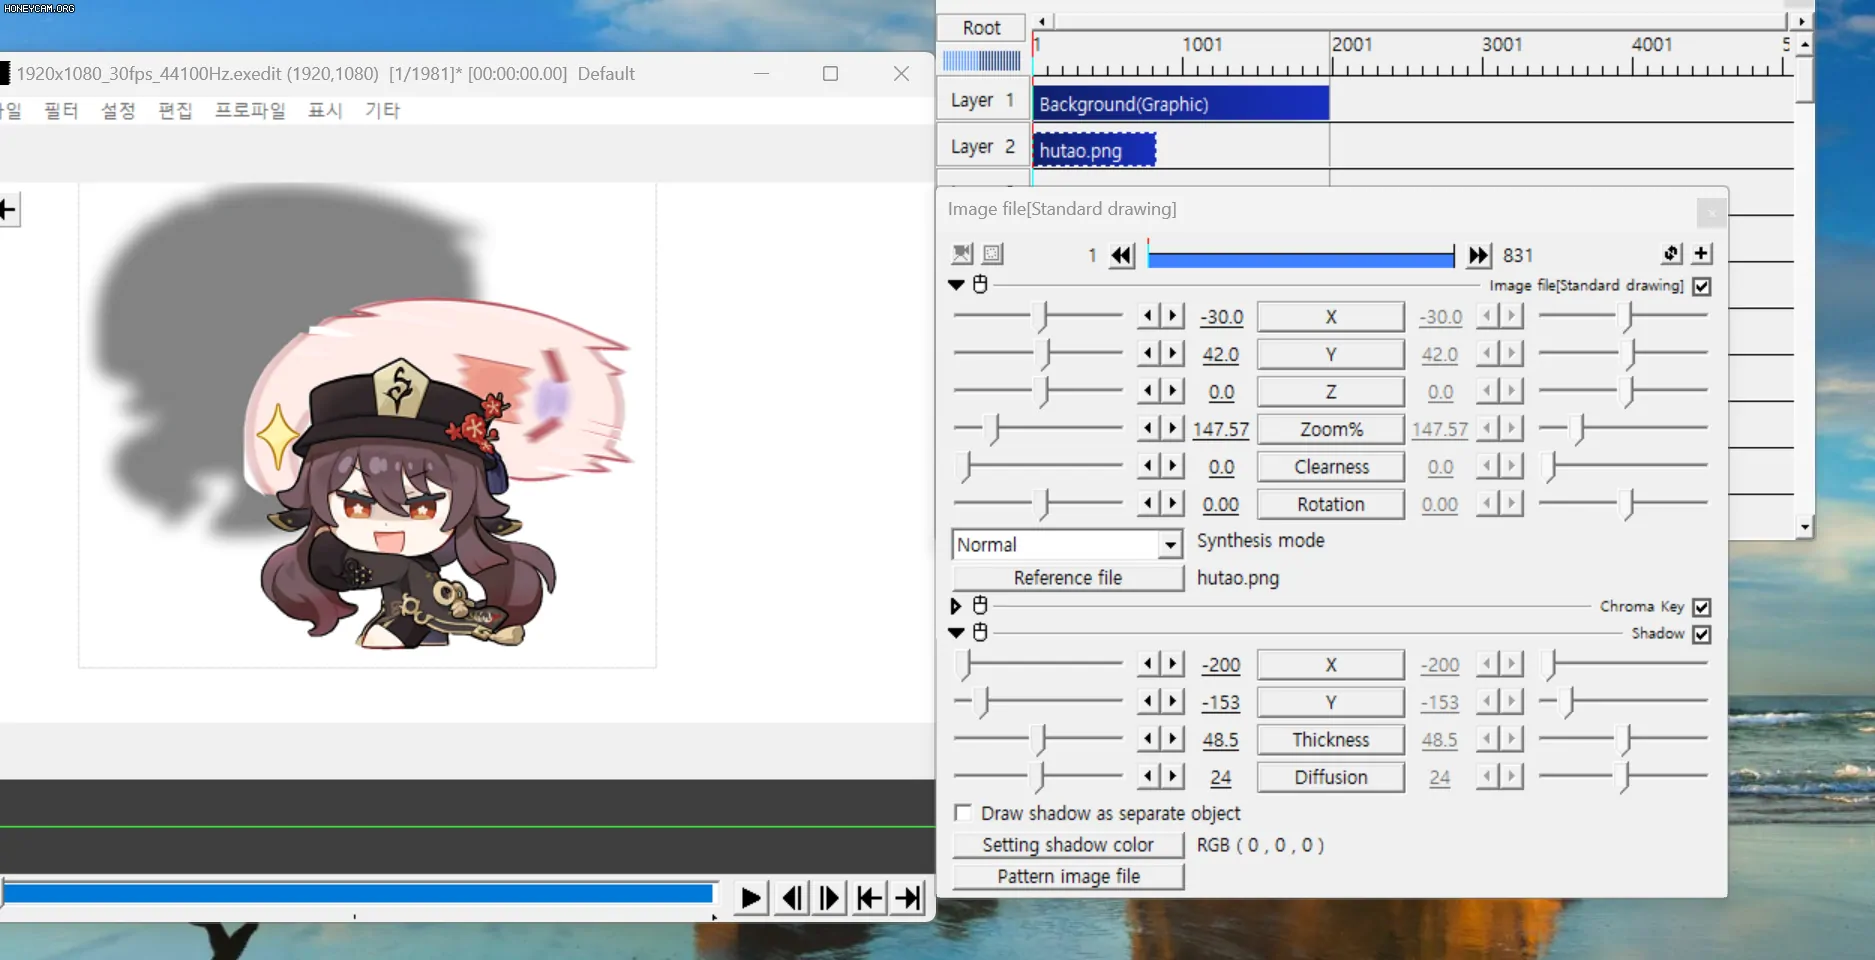Viewport: 1875px width, 960px height.
Task: Play the video preview
Action: (x=750, y=898)
